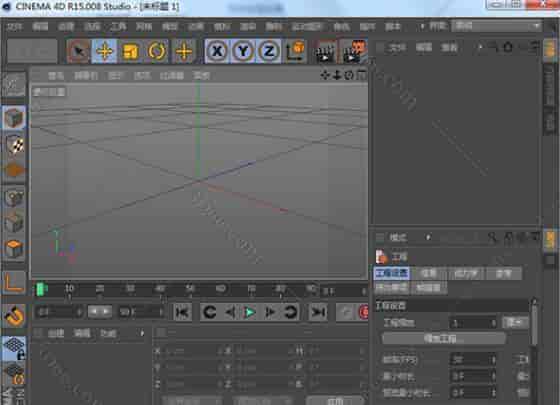The width and height of the screenshot is (560, 405).
Task: Click viewport zoom navigation icon
Action: click(x=337, y=75)
